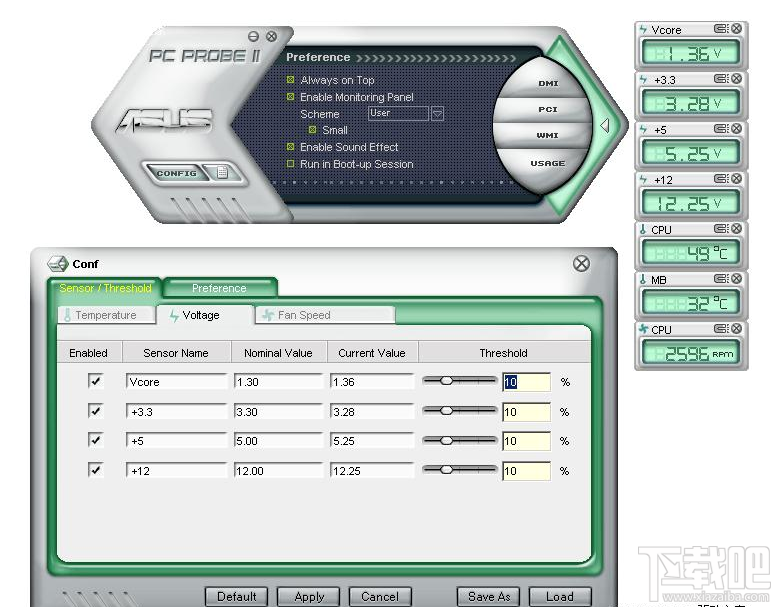This screenshot has width=778, height=607.
Task: Open the WMI section
Action: [x=548, y=135]
